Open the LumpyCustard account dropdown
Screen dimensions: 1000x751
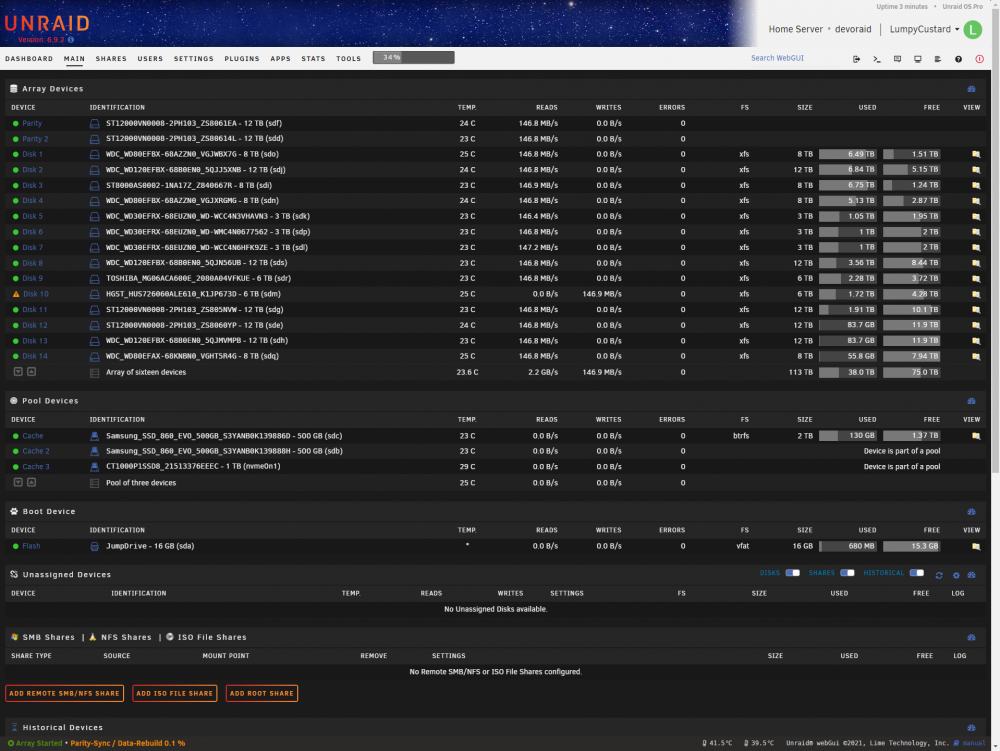[924, 29]
